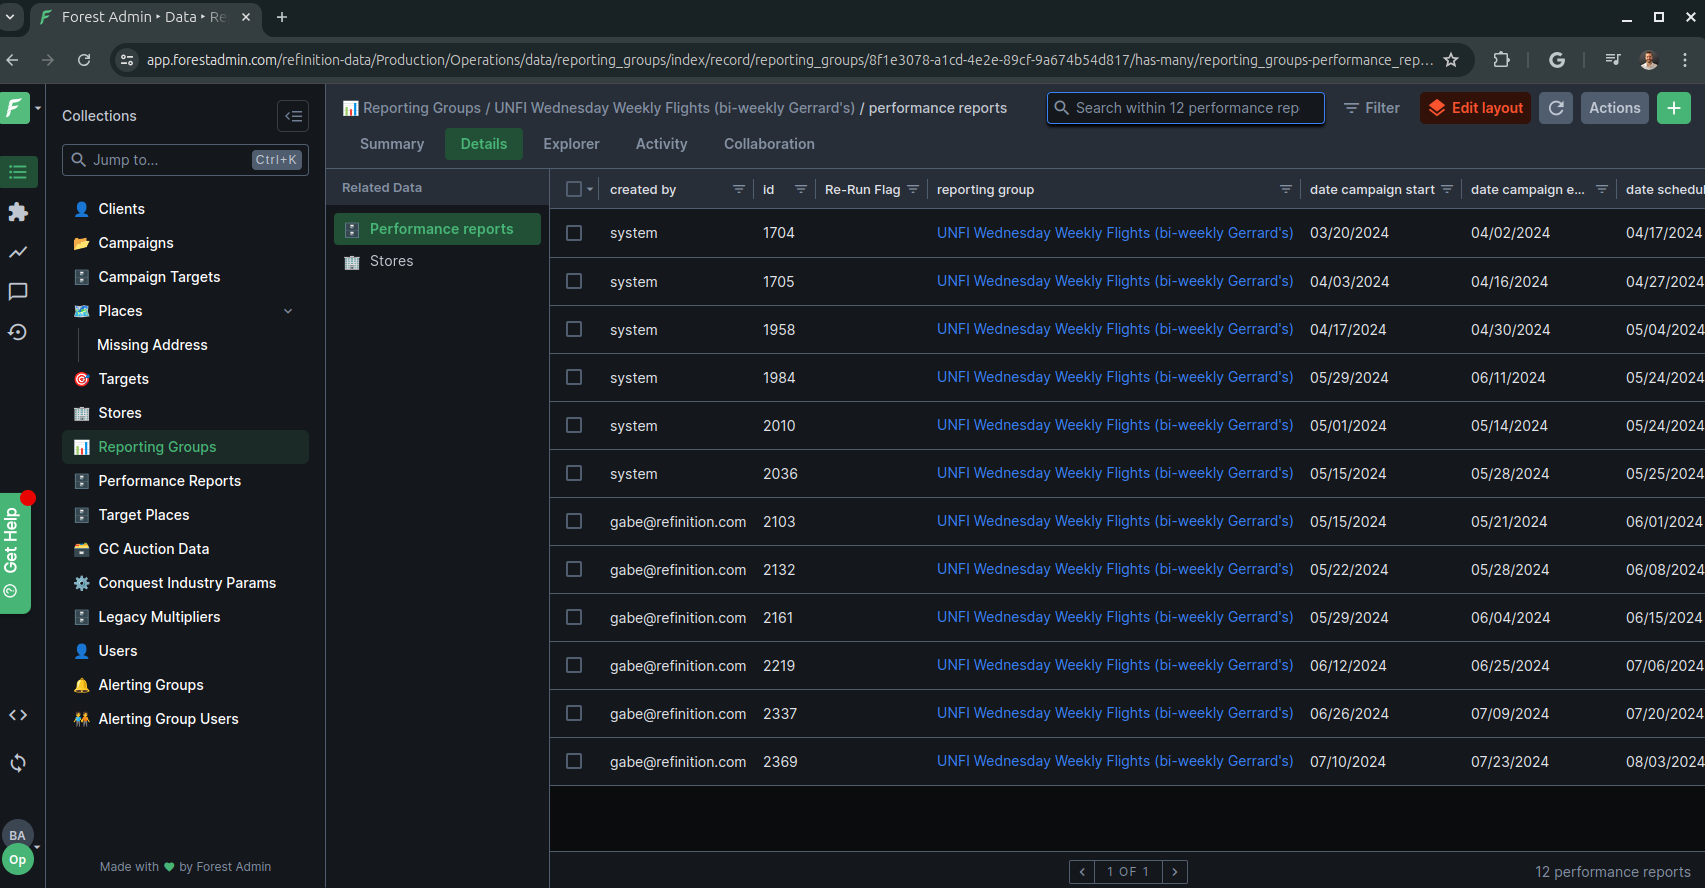Open the browser extensions icon
This screenshot has width=1705, height=888.
coord(1501,60)
